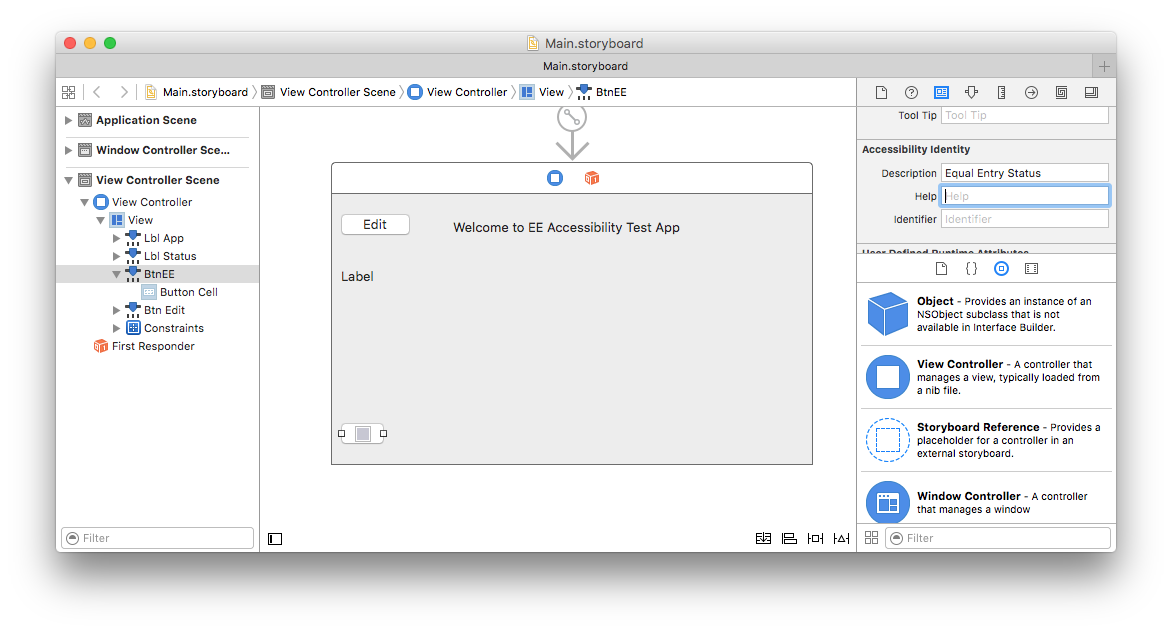The image size is (1172, 632).
Task: Click View Controller Scene breadcrumb
Action: (x=329, y=93)
